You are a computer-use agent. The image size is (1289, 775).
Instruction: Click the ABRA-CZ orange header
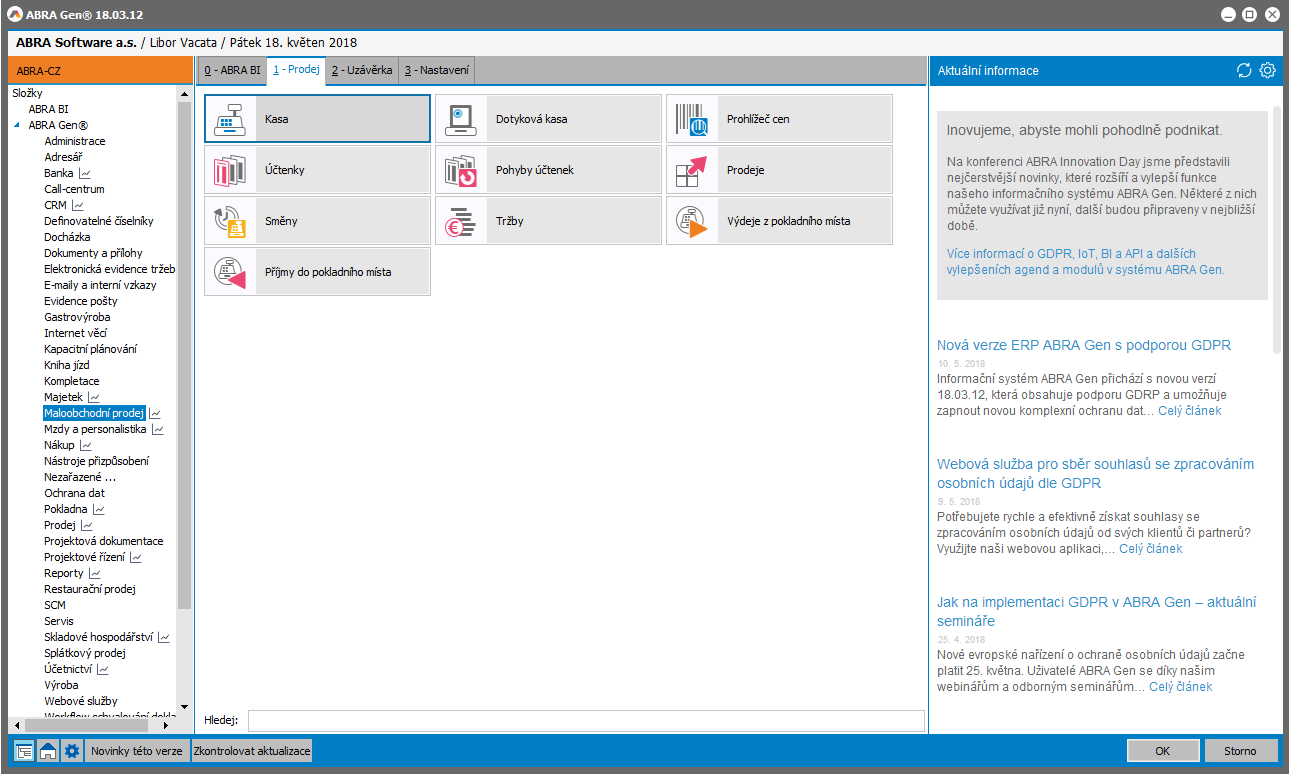pyautogui.click(x=100, y=70)
